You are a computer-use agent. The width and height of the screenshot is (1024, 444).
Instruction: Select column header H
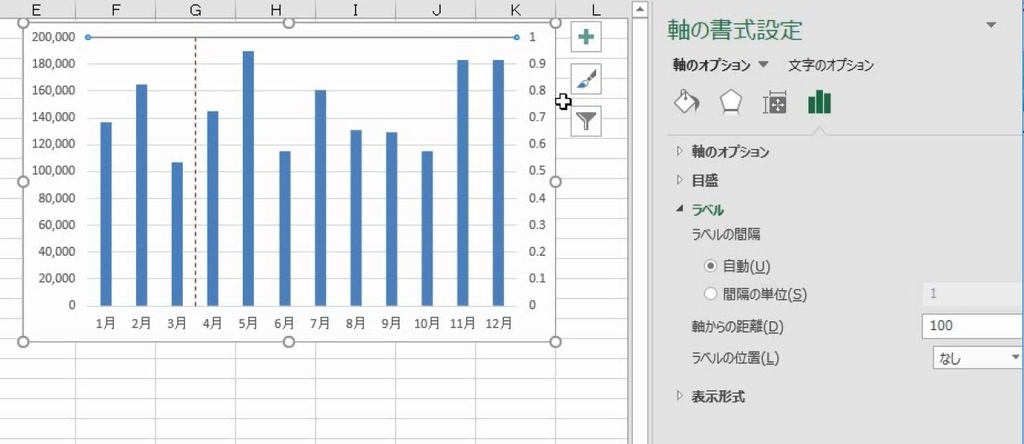pyautogui.click(x=276, y=9)
